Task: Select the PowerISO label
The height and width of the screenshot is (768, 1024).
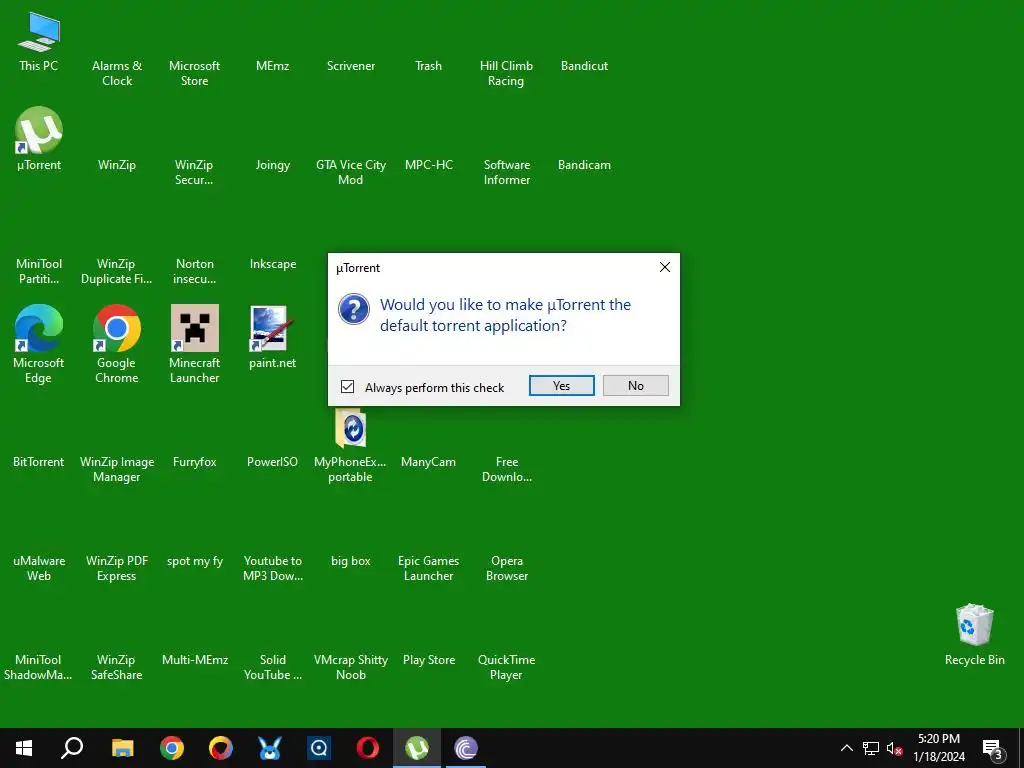Action: click(x=272, y=462)
